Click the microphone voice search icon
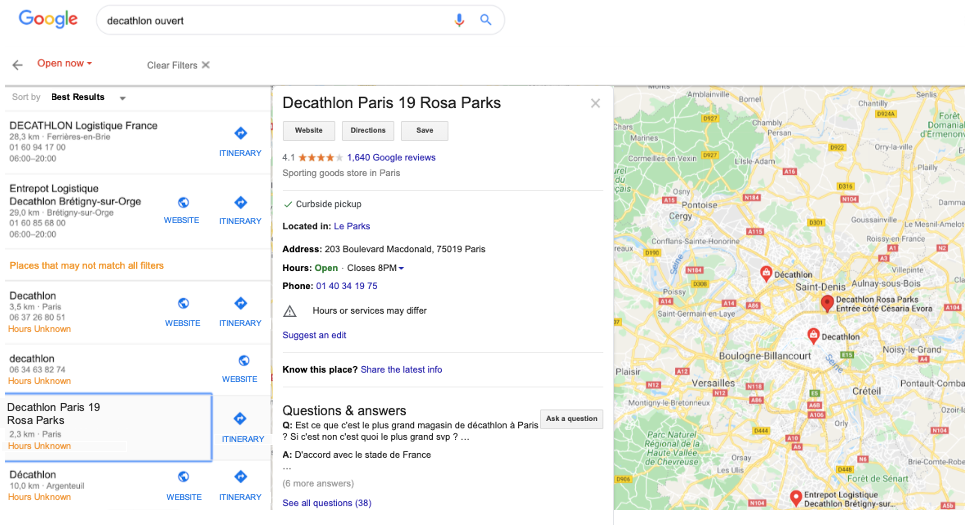965x525 pixels. coord(459,20)
